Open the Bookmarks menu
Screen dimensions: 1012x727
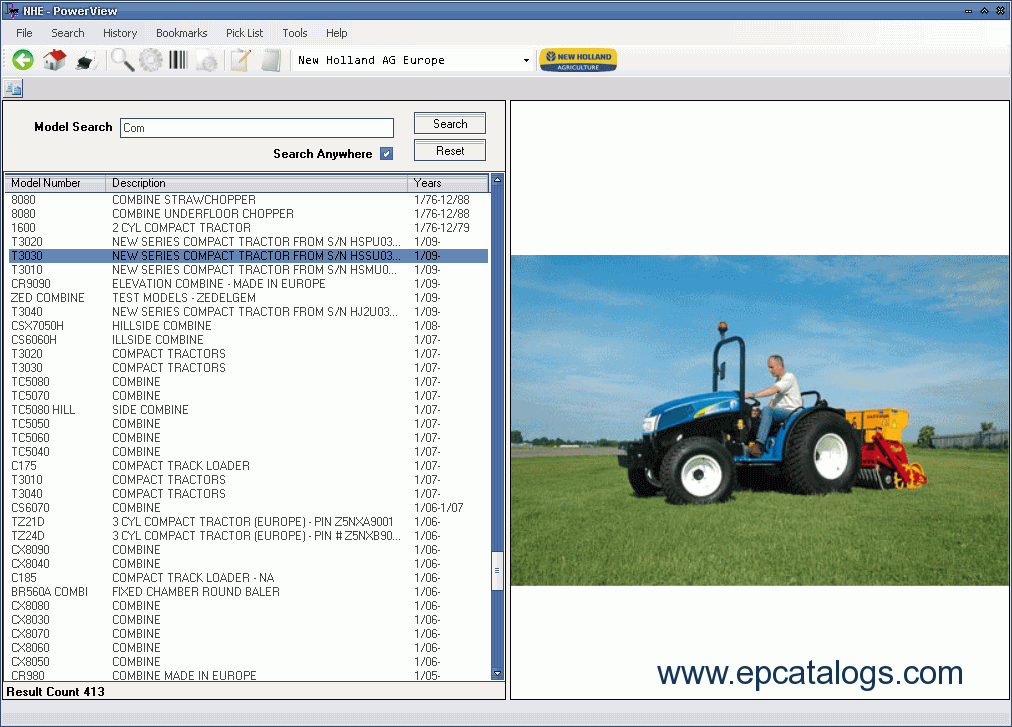point(181,33)
